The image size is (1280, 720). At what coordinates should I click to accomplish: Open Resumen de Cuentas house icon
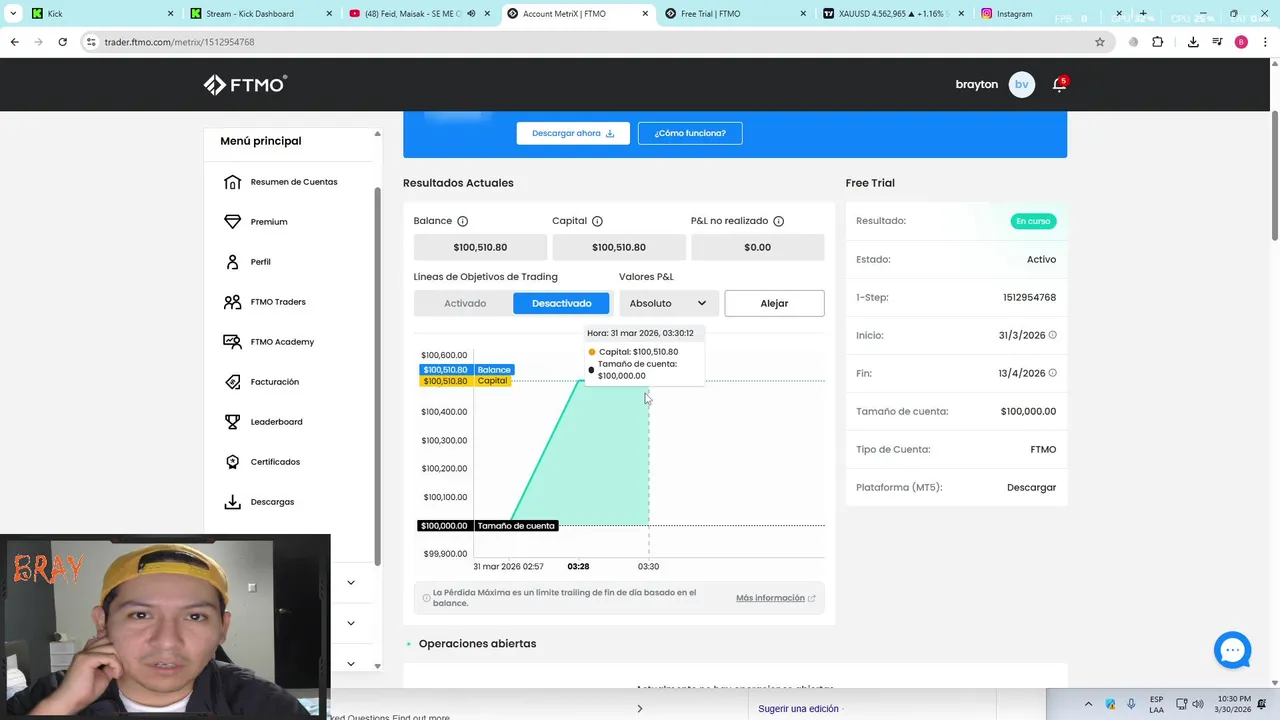[232, 182]
